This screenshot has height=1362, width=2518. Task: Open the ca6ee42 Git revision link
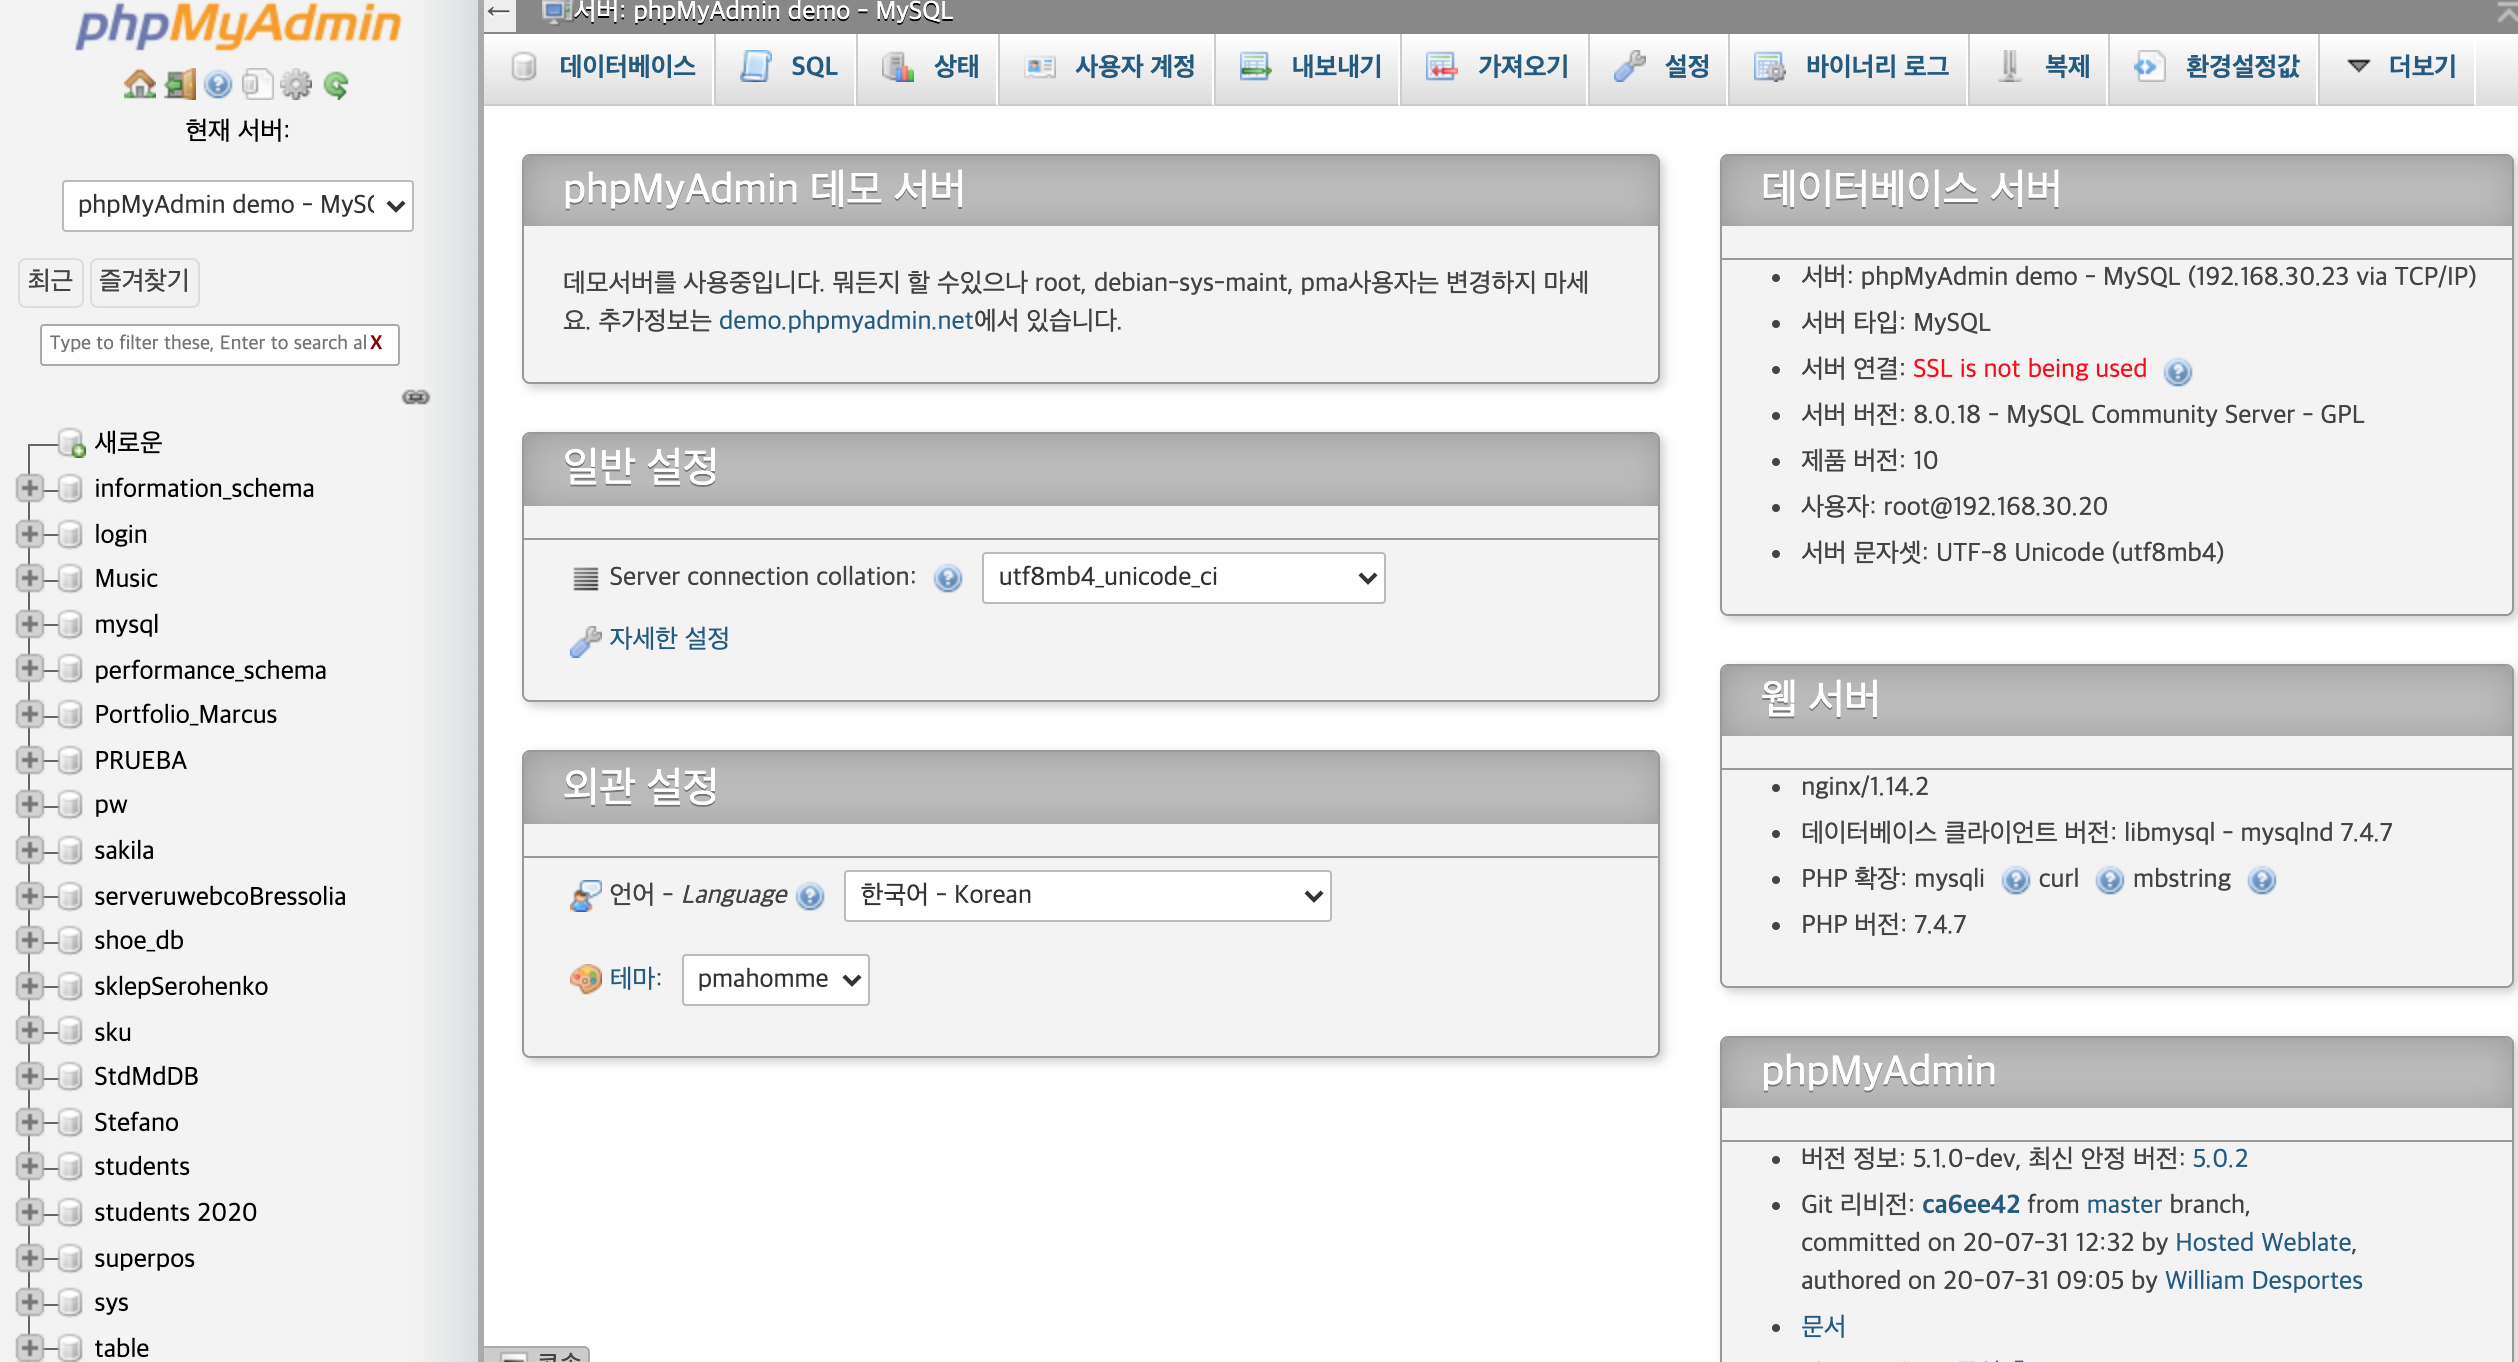[x=1970, y=1205]
